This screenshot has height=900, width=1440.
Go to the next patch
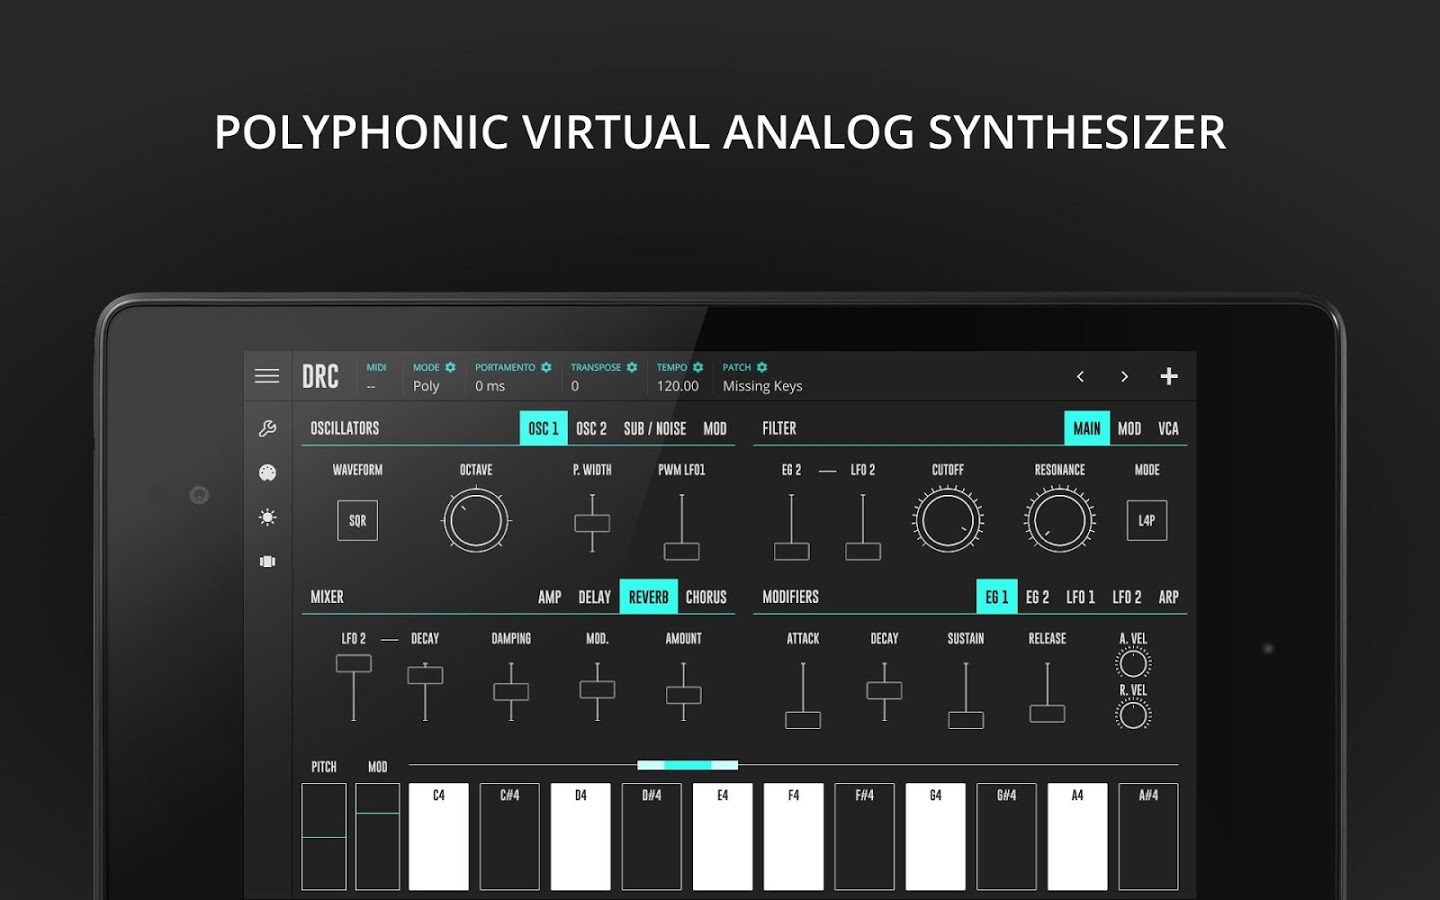click(1125, 376)
